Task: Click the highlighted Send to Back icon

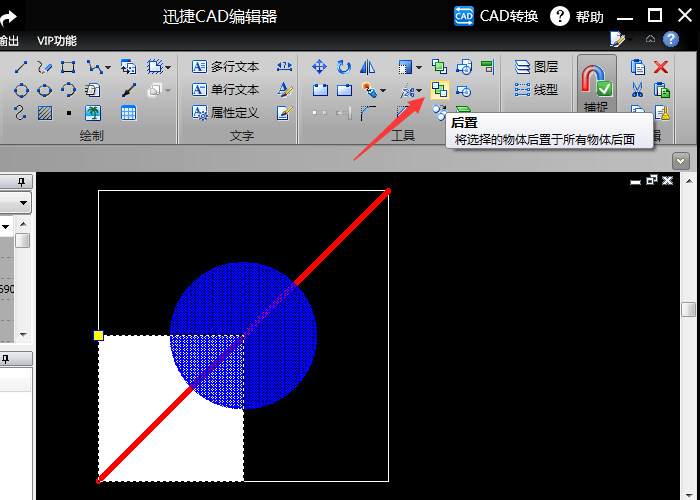Action: 440,90
